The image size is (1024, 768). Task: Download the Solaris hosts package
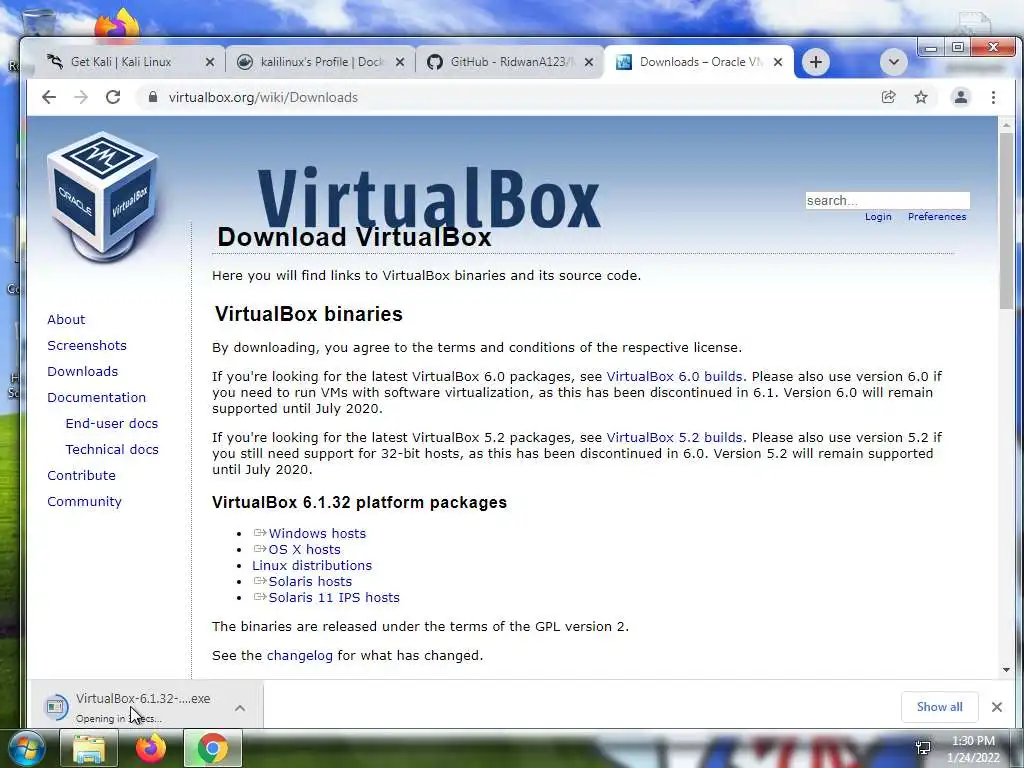pos(310,582)
